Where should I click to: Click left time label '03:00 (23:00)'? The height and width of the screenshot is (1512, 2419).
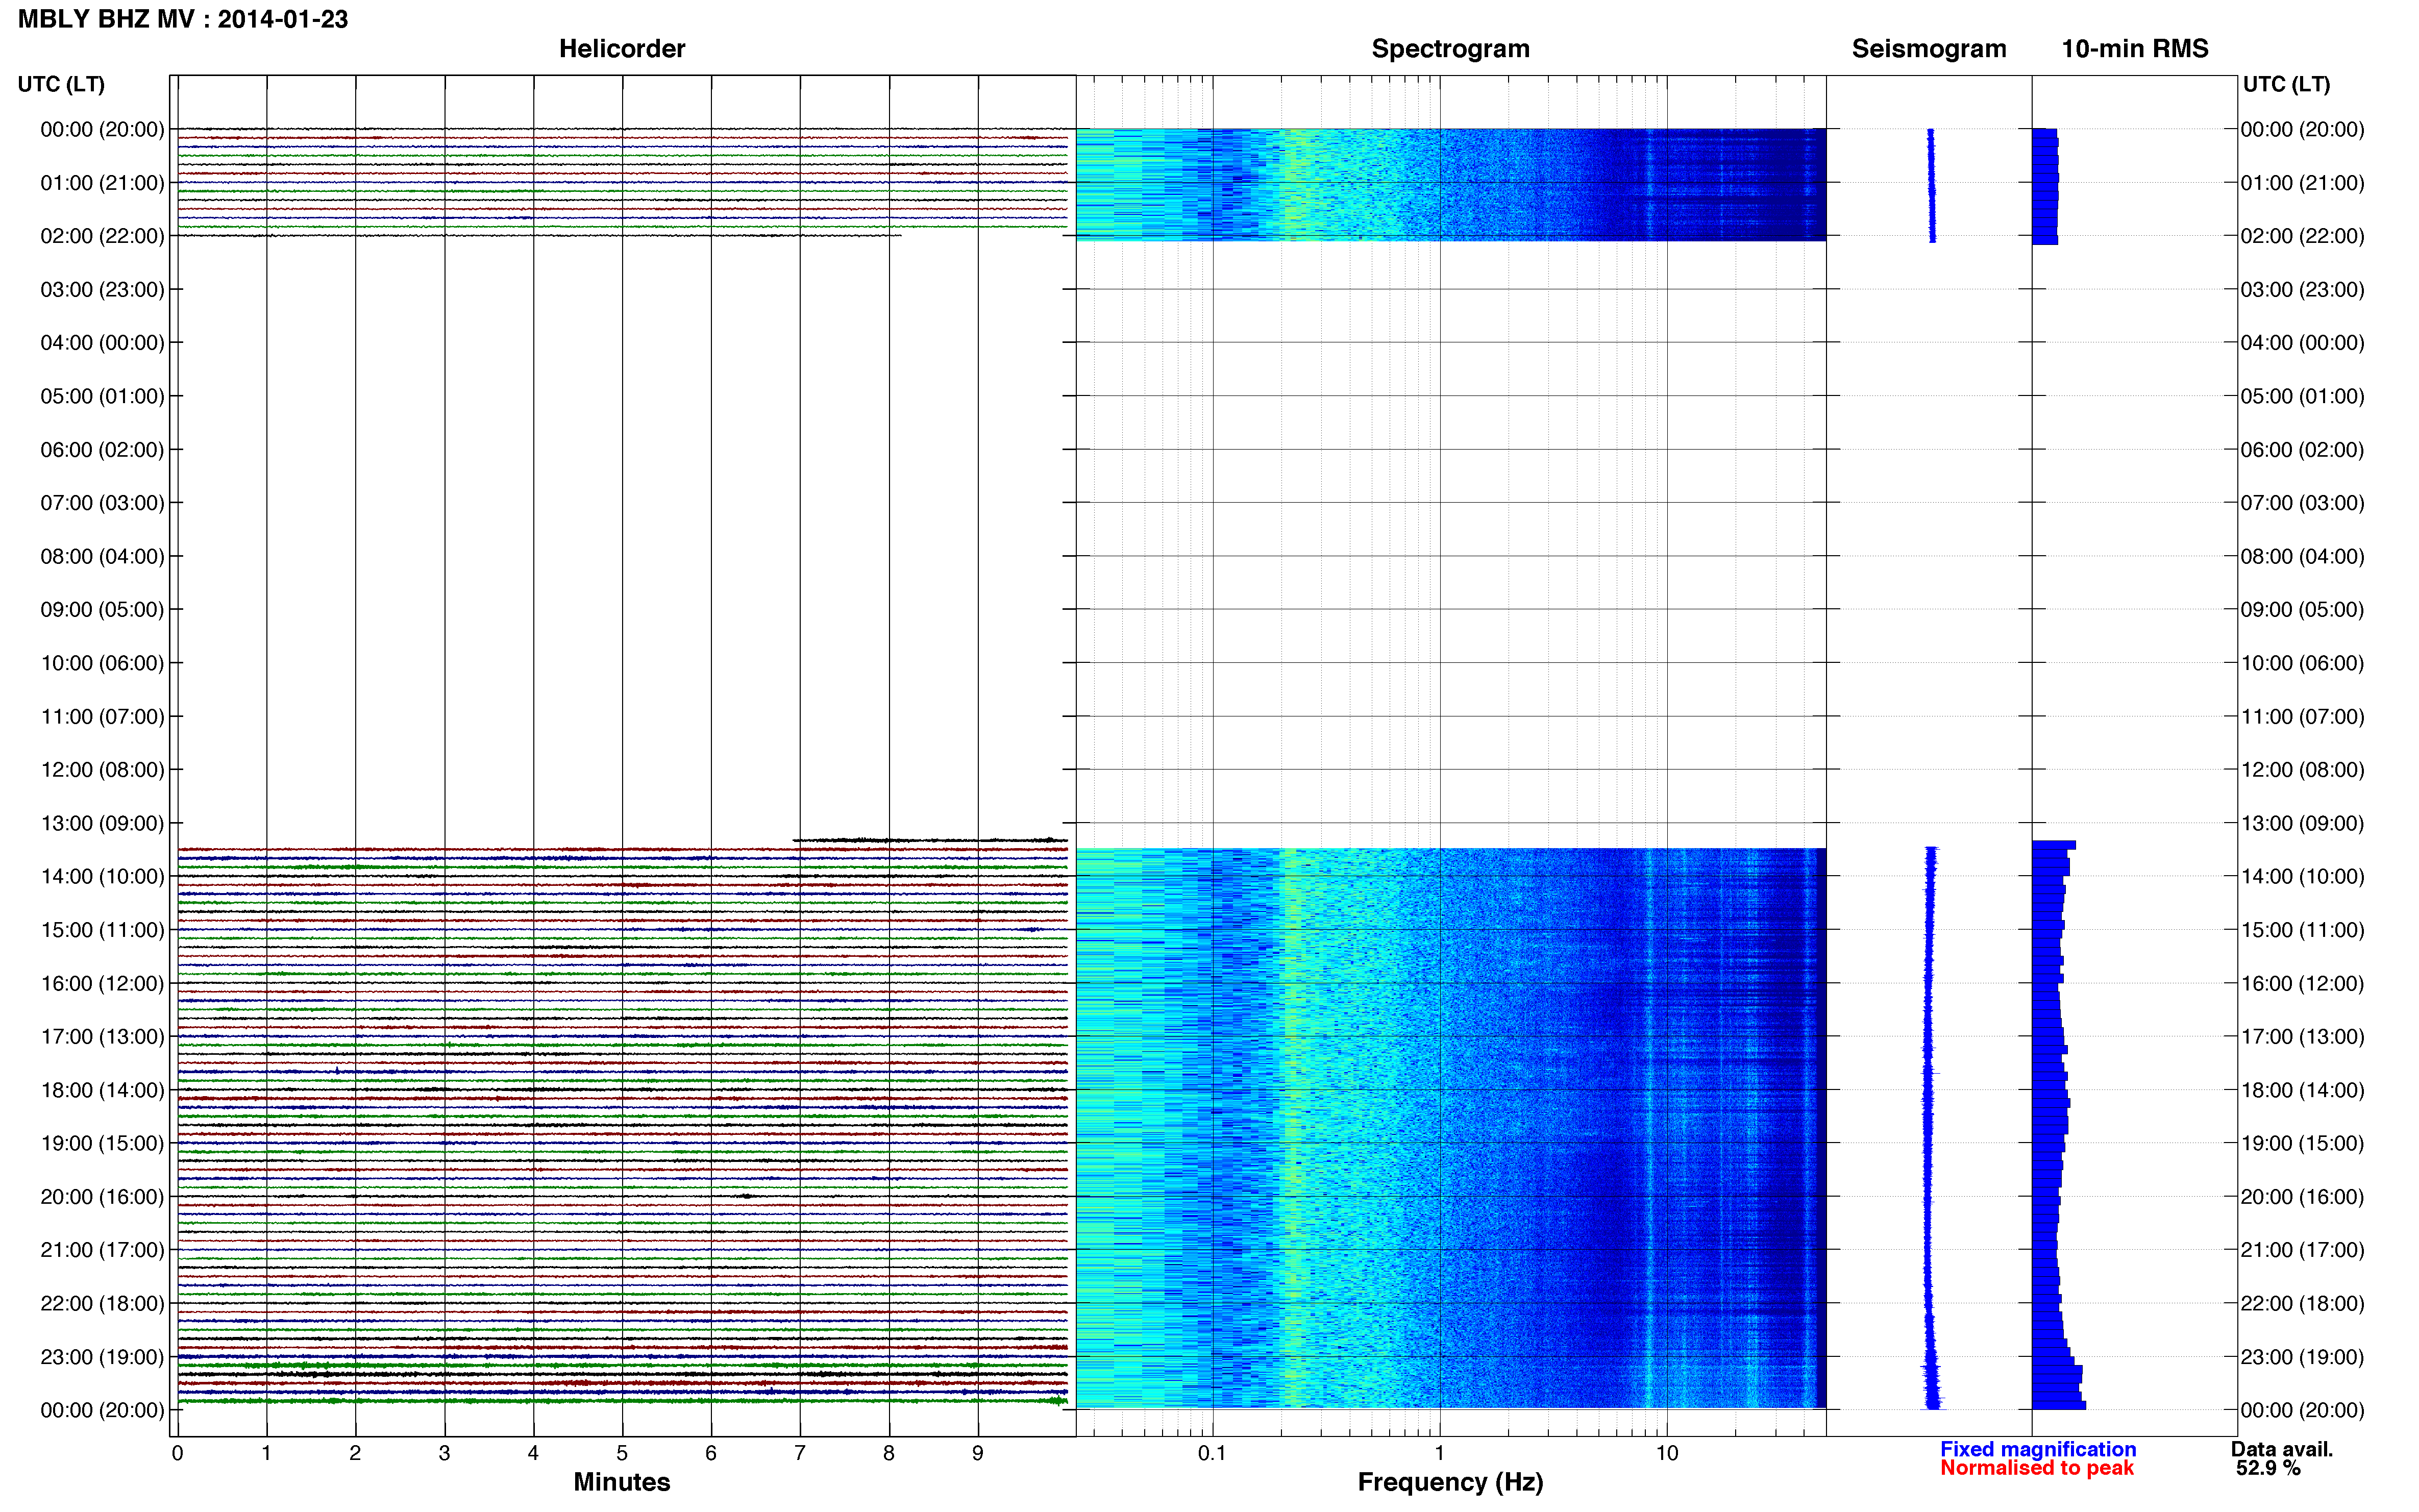coord(102,289)
